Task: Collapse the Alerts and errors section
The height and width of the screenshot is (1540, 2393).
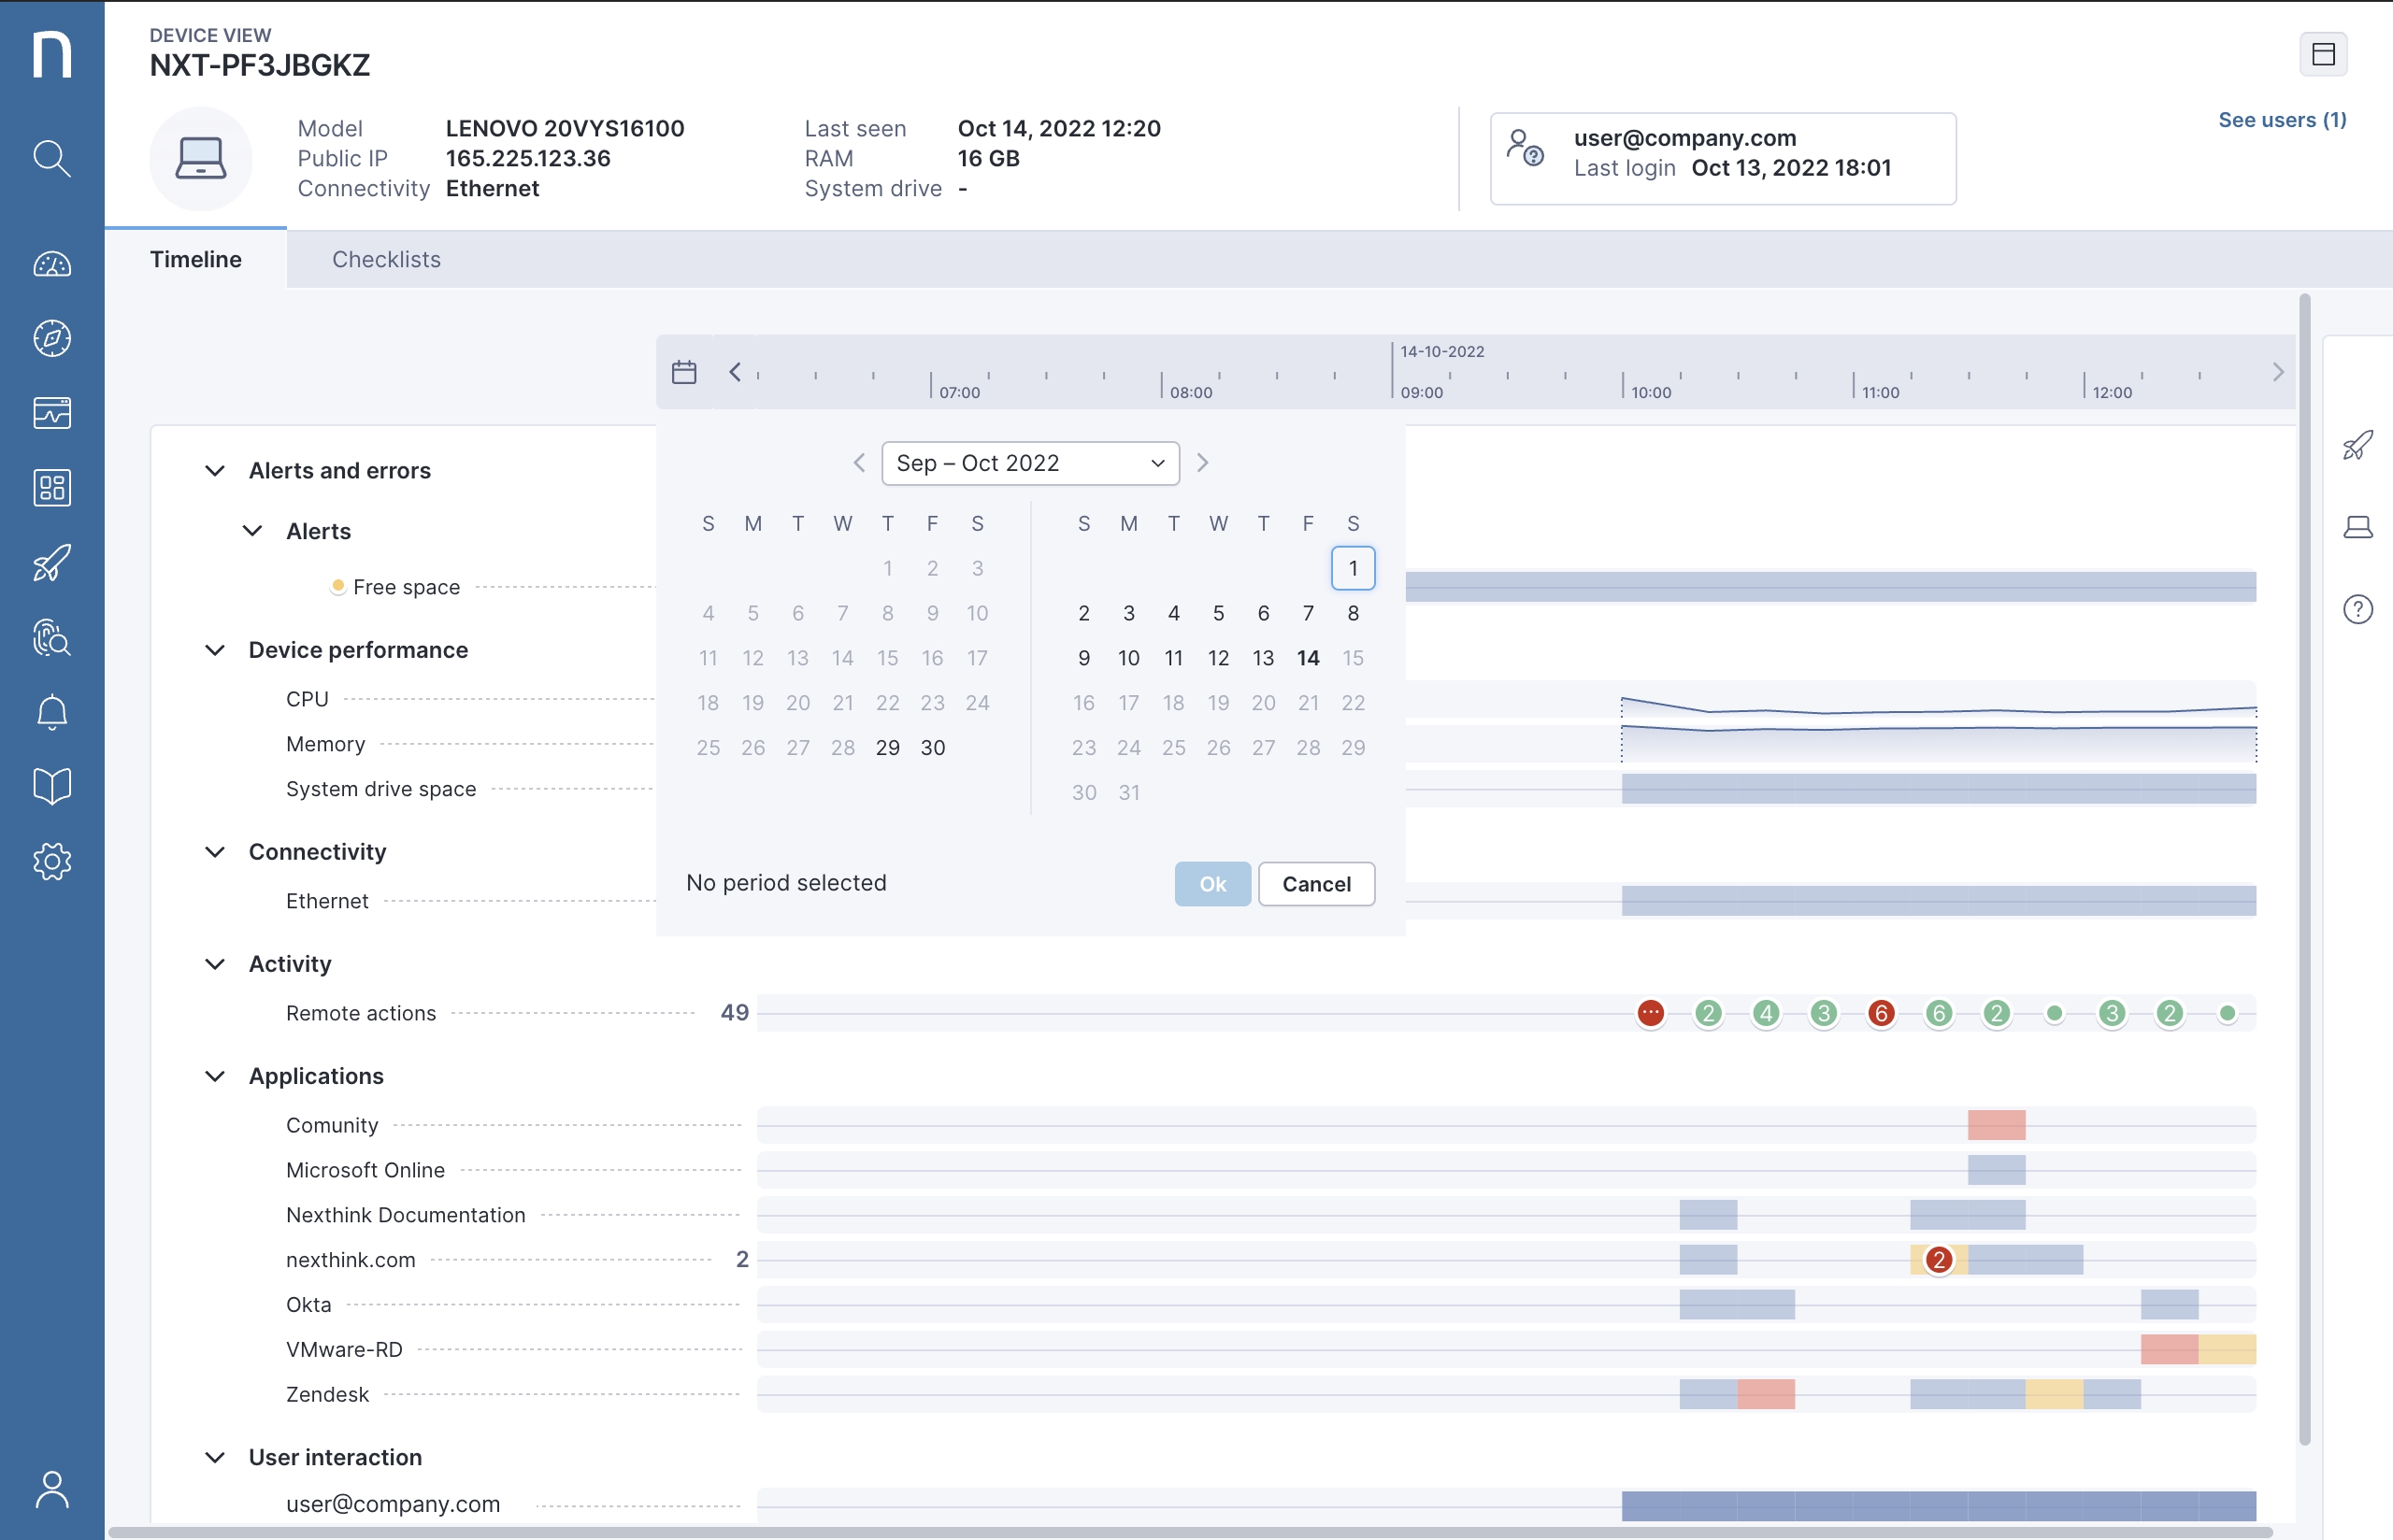Action: point(215,471)
